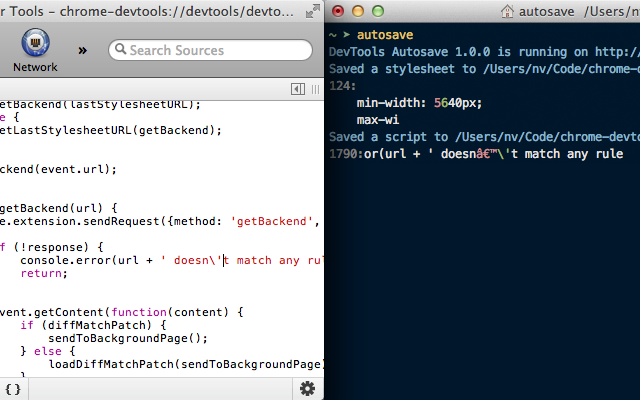
Task: Pretty print source with braces button
Action: tap(13, 389)
